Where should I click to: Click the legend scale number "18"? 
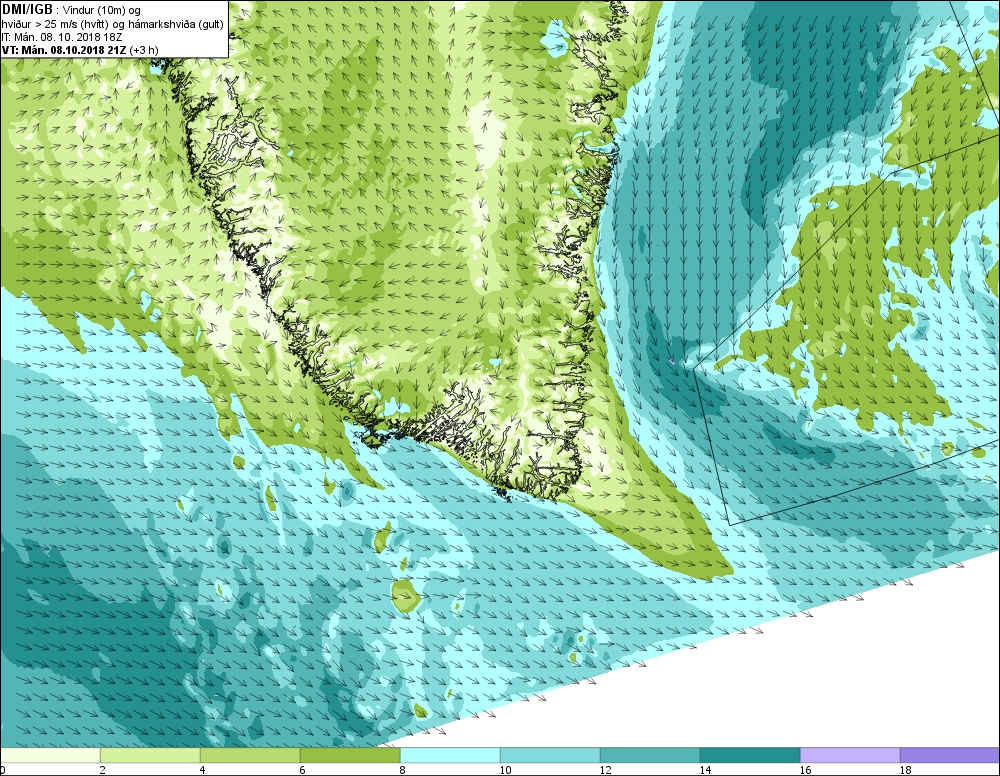tap(906, 770)
